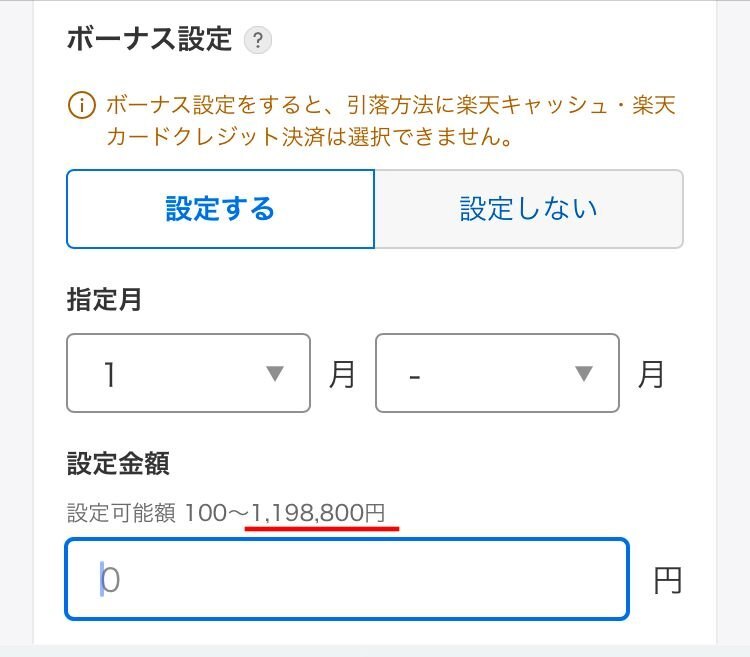Select the 設定しない option
Image resolution: width=750 pixels, height=657 pixels.
pos(528,209)
